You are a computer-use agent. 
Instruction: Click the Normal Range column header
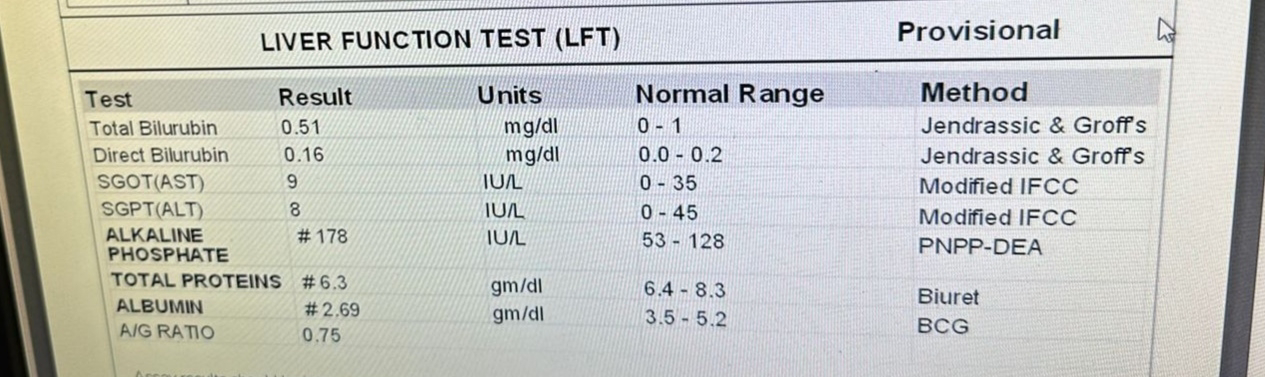pos(730,95)
